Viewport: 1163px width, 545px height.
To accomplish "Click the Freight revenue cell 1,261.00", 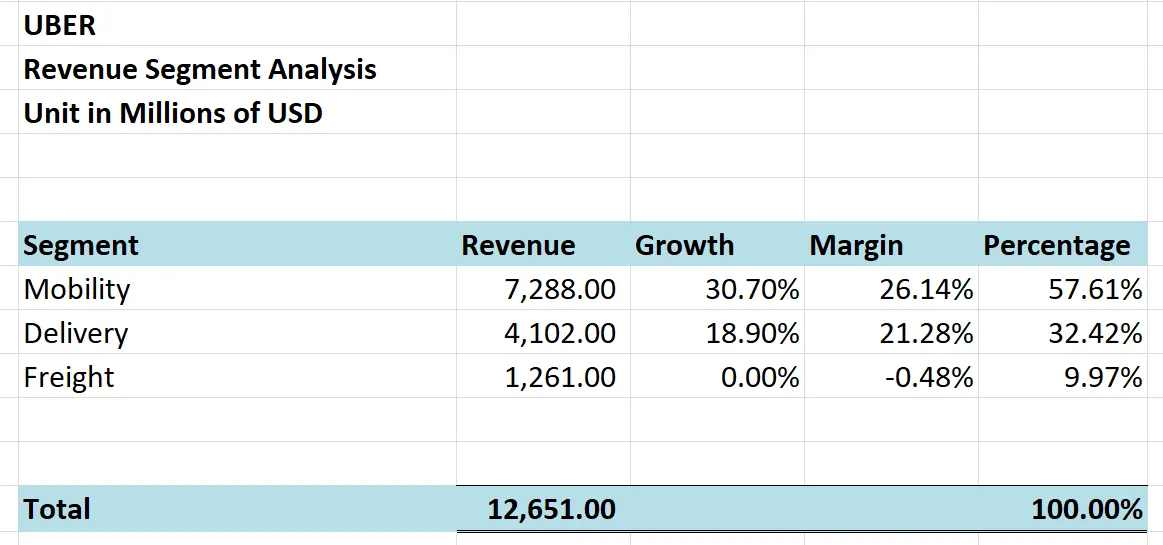I will pyautogui.click(x=560, y=377).
